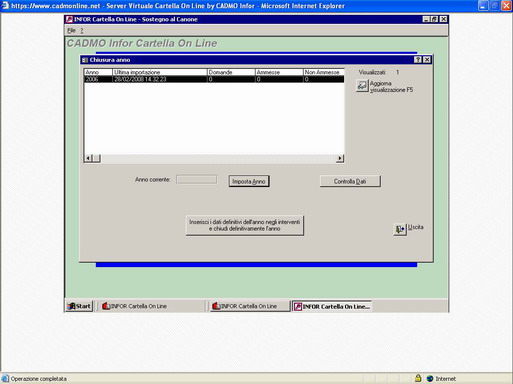
Task: Click the Imposta Anno button
Action: point(249,181)
